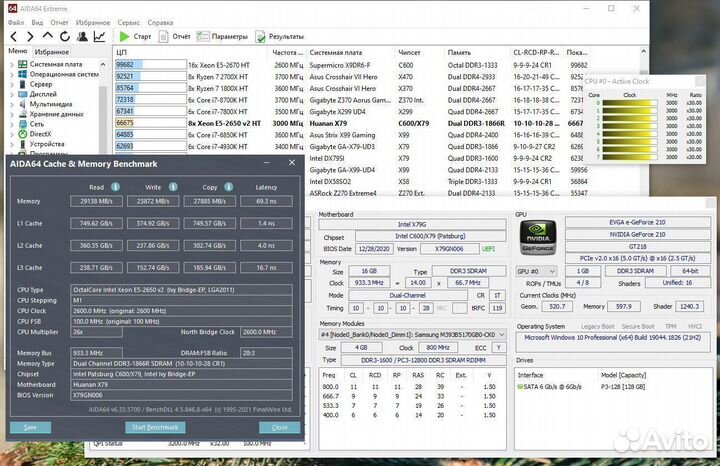Expand the Сервер tree node arrow
Viewport: 720px width, 466px height.
tap(12, 84)
